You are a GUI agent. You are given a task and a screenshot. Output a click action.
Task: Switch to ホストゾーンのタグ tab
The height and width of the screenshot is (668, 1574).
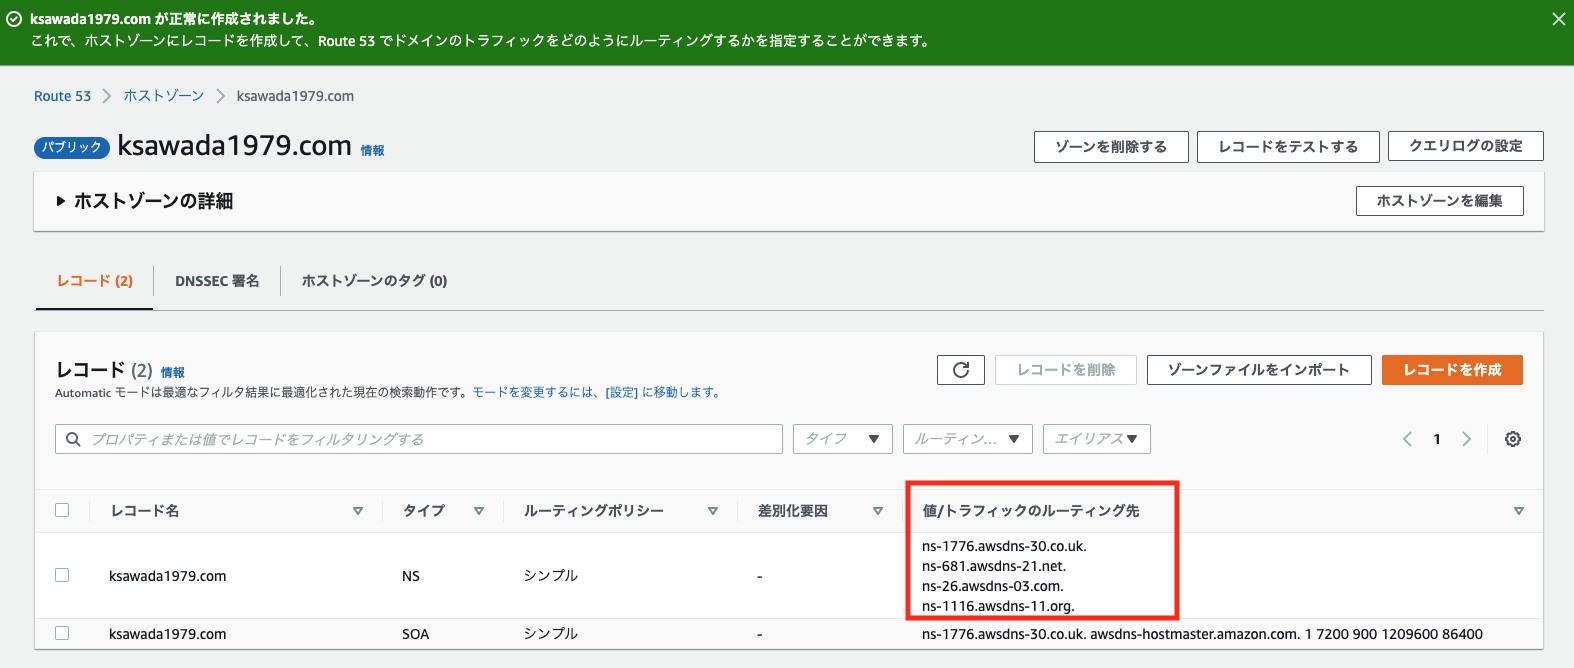click(374, 281)
